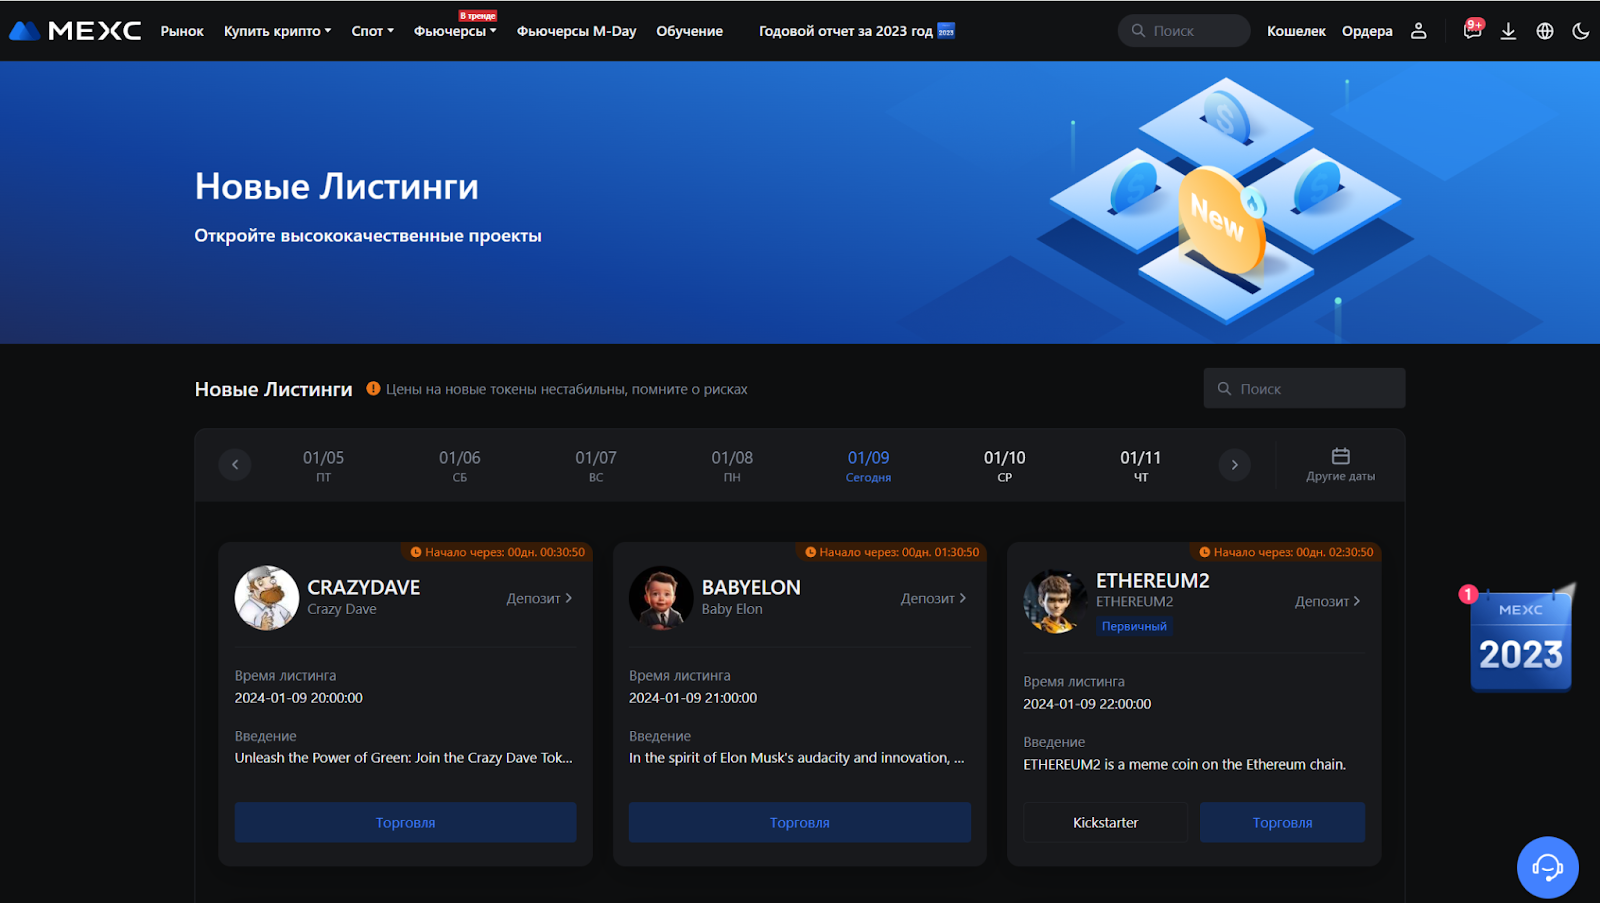Click the risk warning info icon
1600x903 pixels.
tap(373, 388)
